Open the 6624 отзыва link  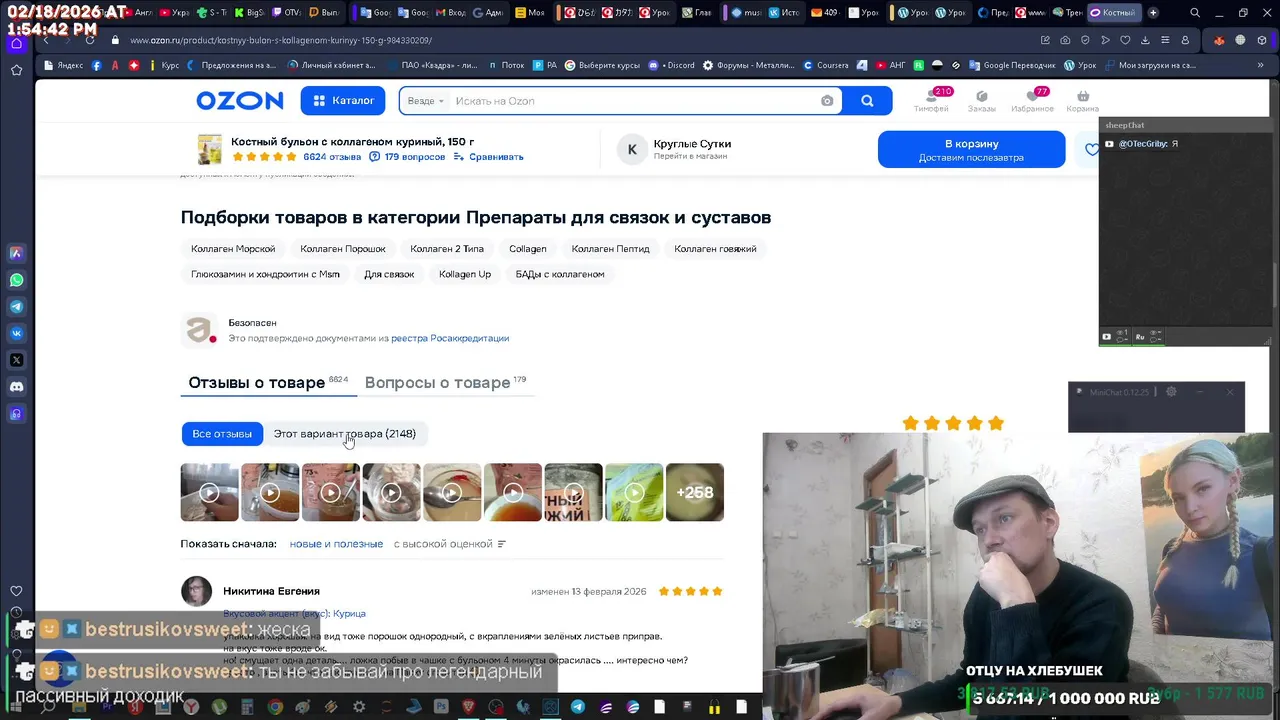pos(332,157)
